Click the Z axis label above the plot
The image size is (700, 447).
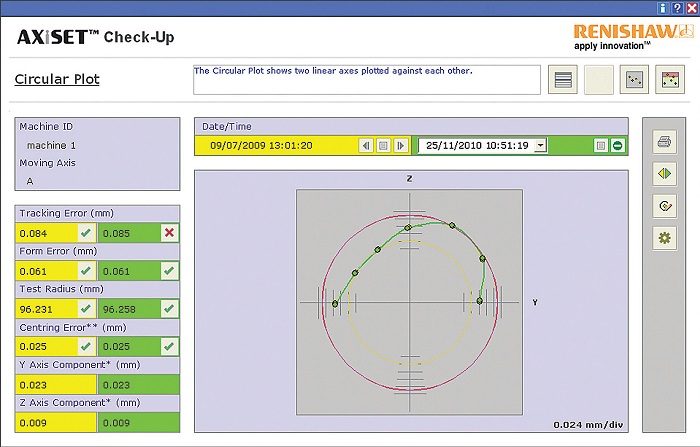tap(409, 179)
